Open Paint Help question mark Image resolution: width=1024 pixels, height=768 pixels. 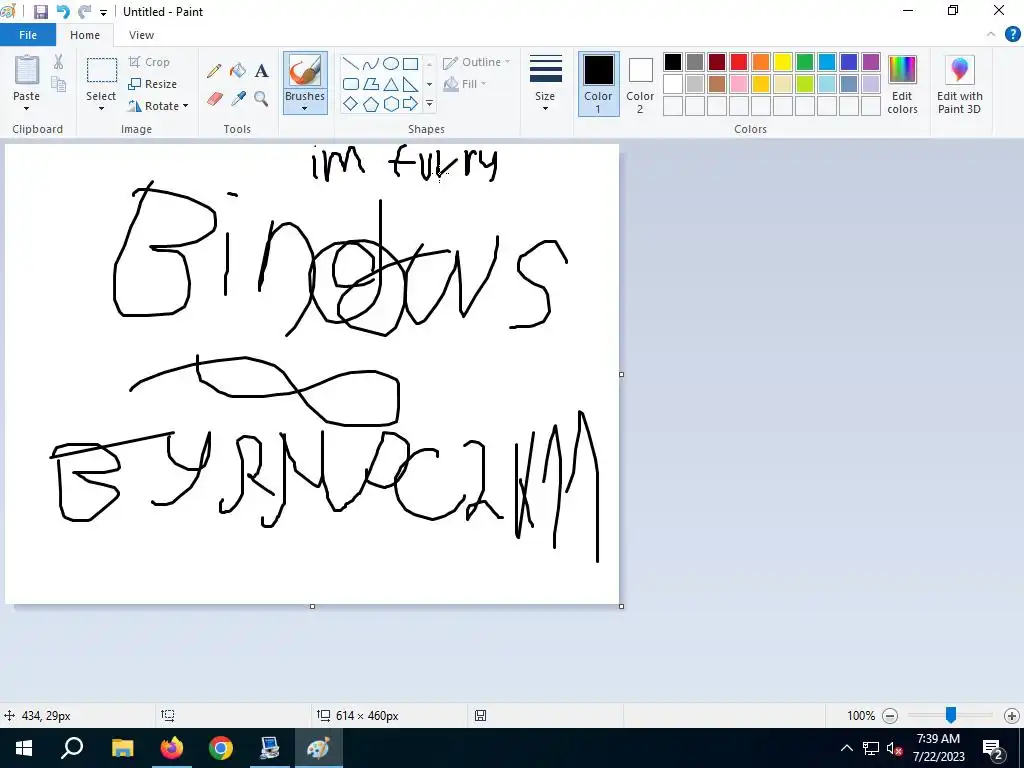1012,35
